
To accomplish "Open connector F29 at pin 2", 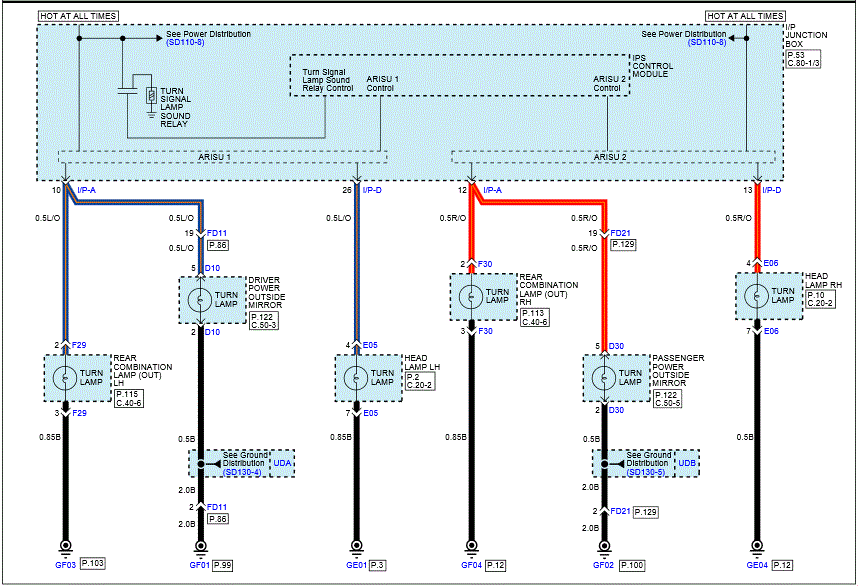I will 79,345.
